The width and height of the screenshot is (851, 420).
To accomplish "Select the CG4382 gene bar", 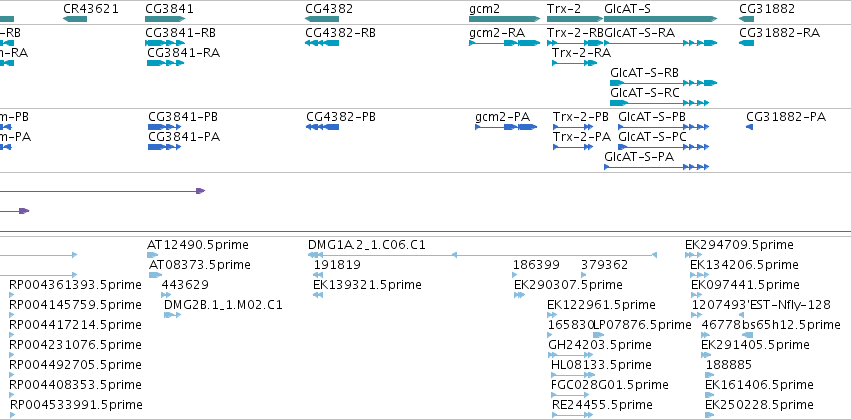I will point(322,19).
